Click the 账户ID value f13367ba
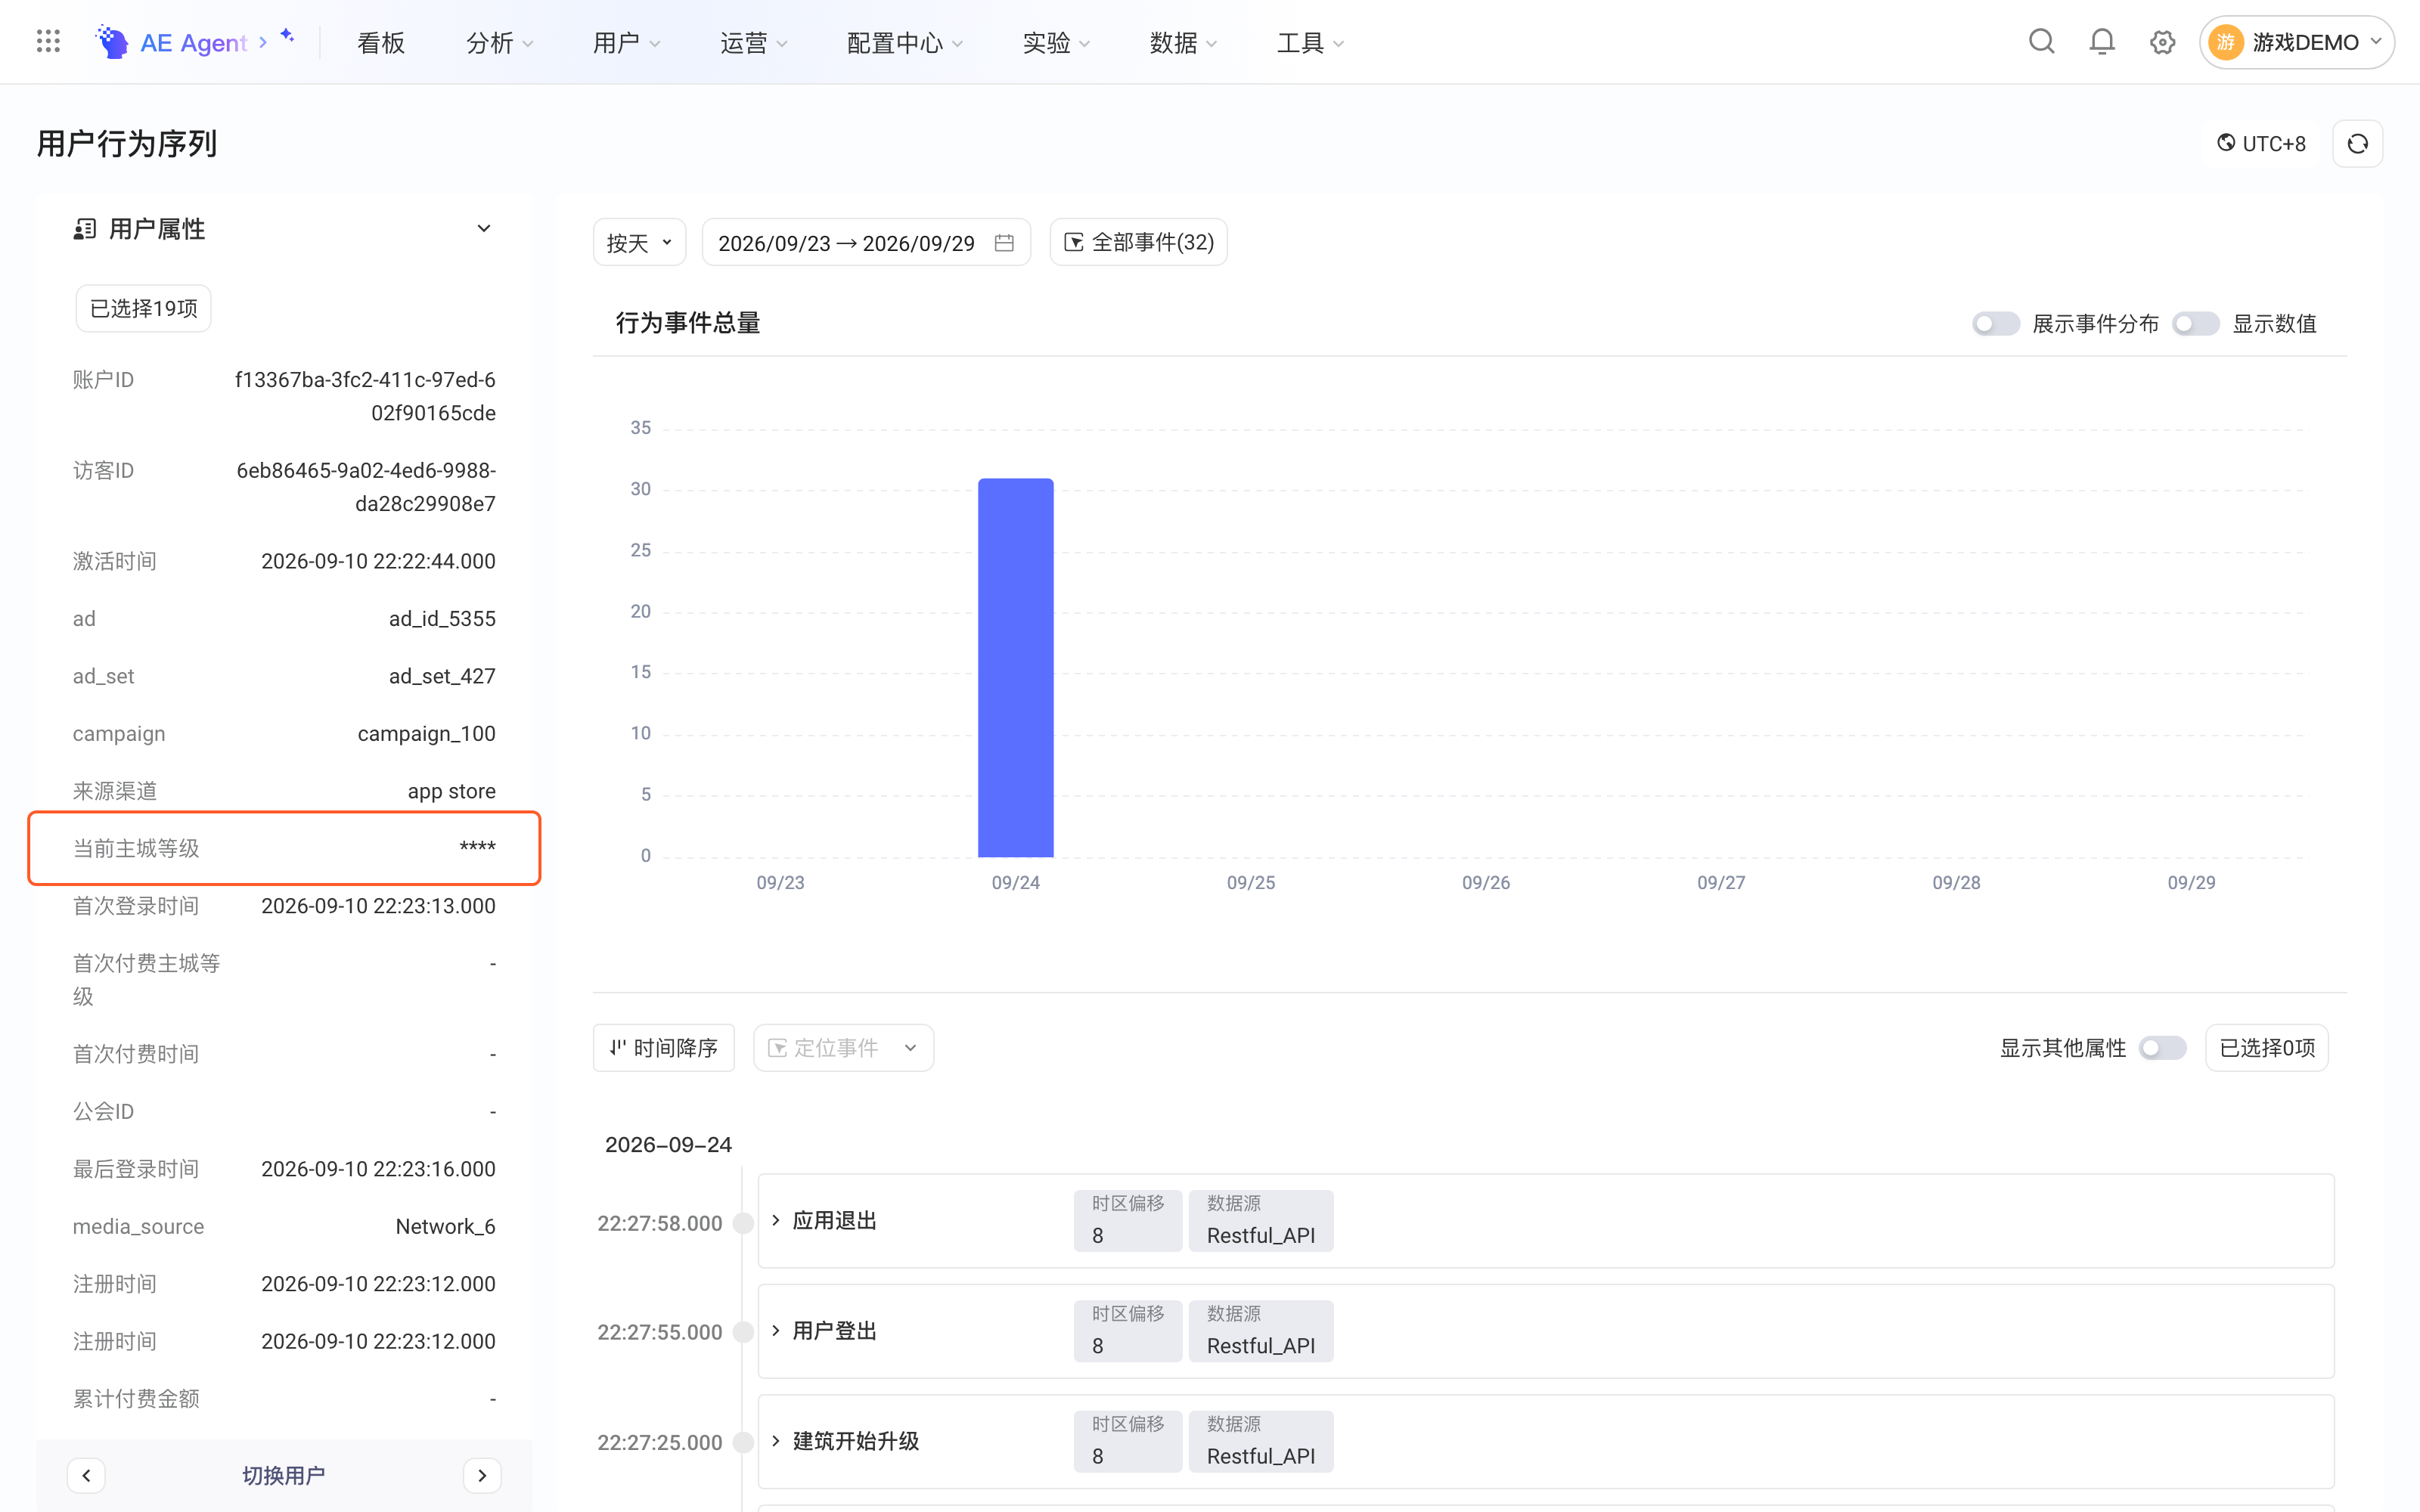 coord(365,396)
